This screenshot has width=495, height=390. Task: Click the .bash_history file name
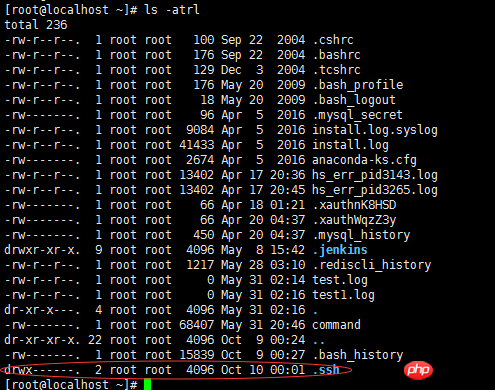358,355
